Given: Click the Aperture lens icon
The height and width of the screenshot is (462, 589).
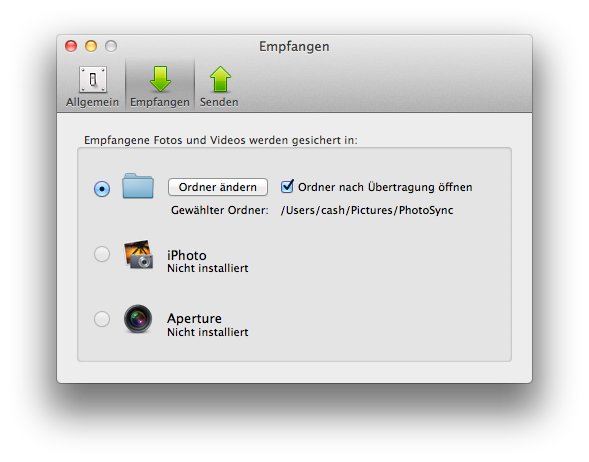Looking at the screenshot, I should [x=138, y=319].
